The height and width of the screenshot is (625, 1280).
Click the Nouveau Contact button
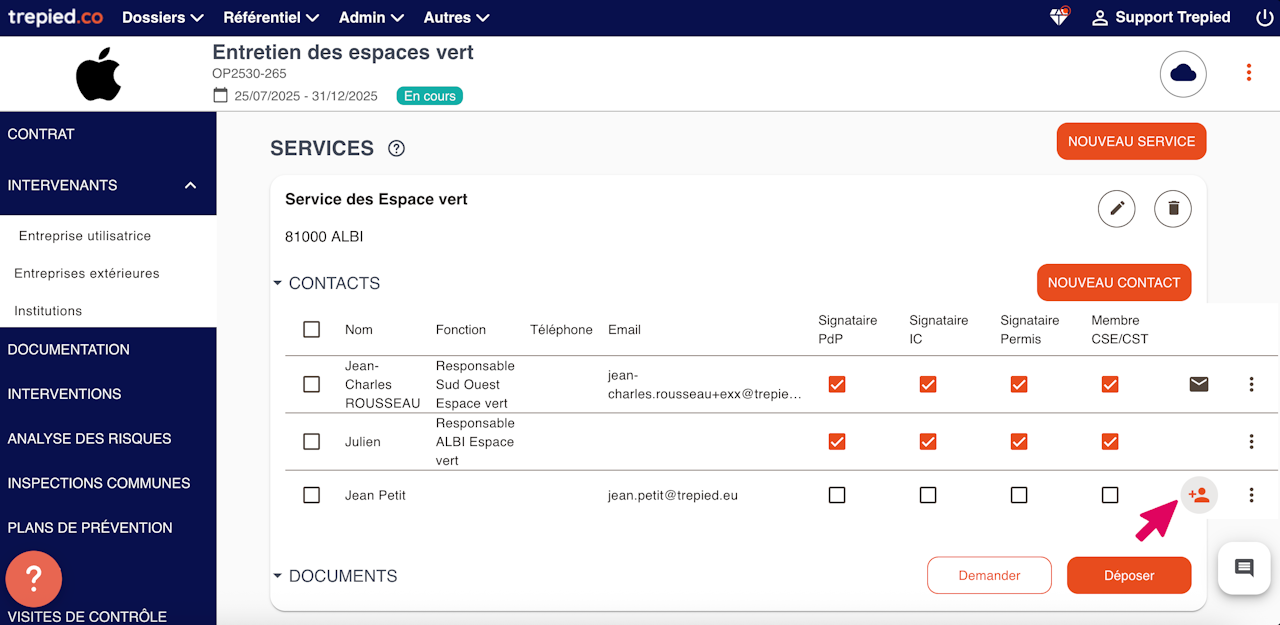1114,283
